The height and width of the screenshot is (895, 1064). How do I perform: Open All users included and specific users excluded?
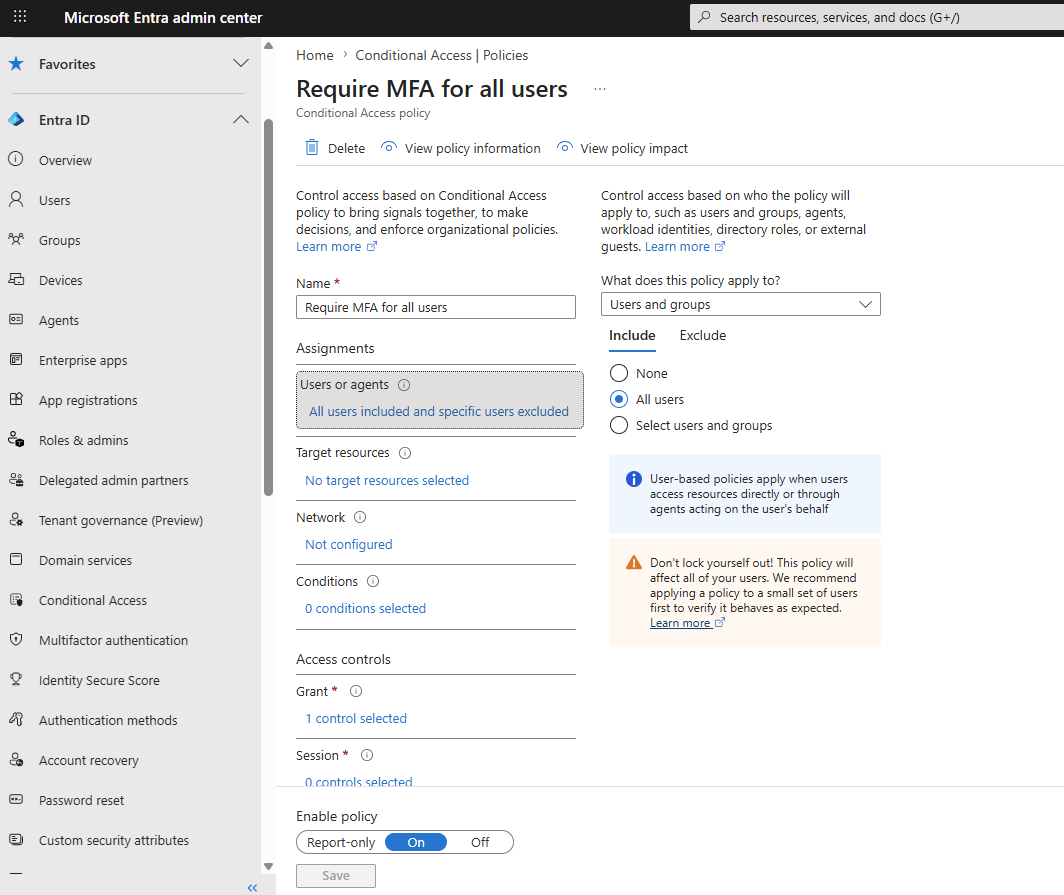click(439, 411)
